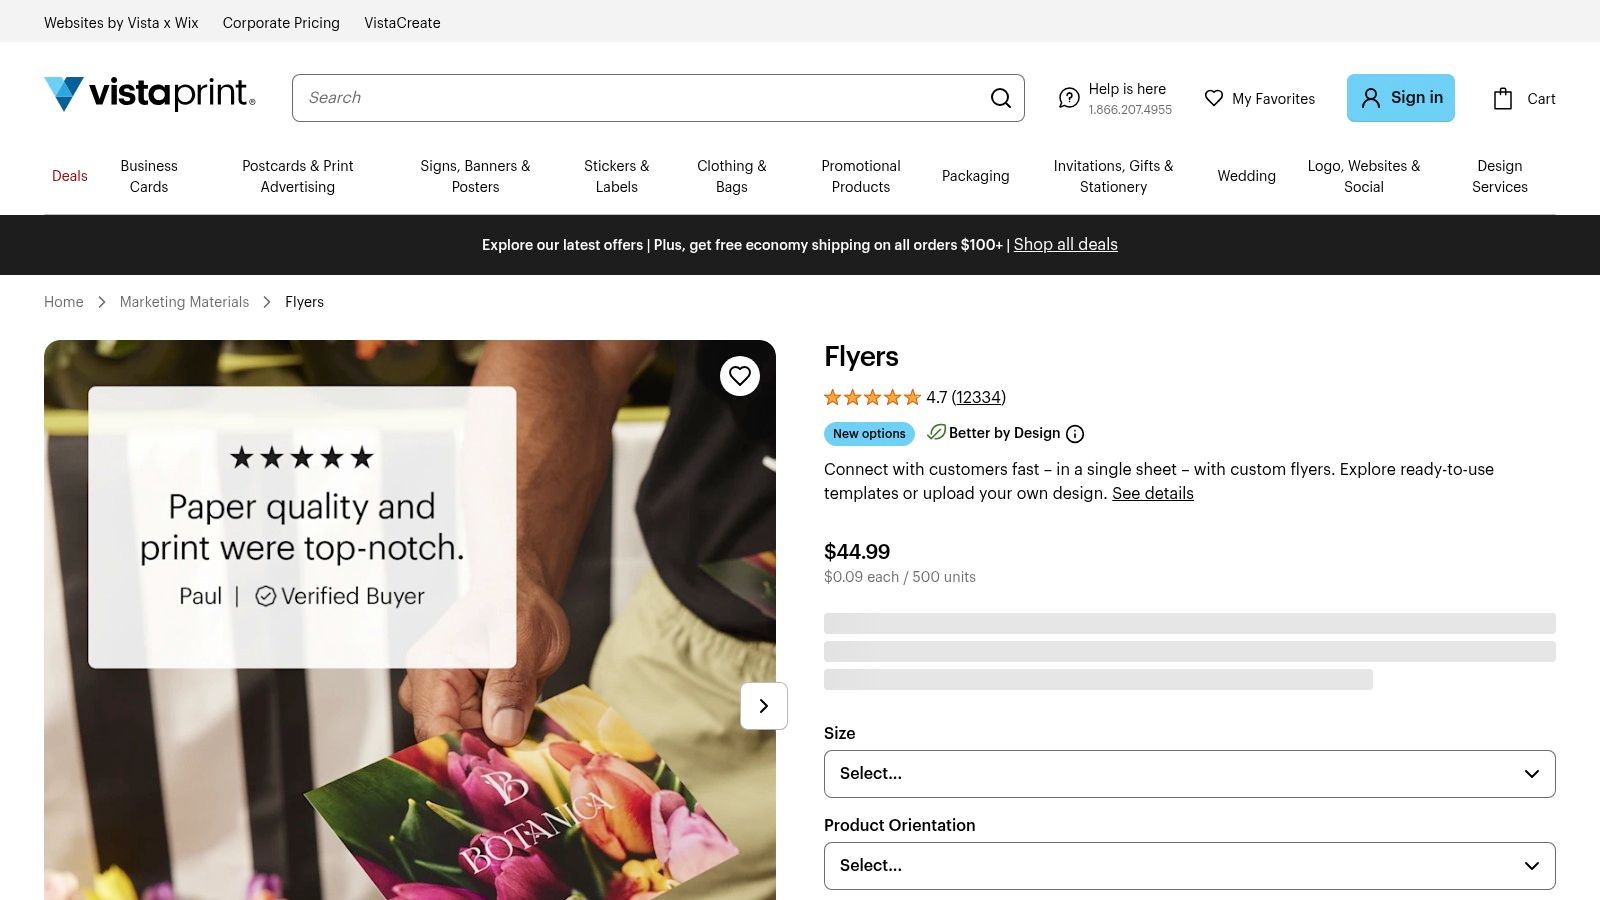Click the Sign in button
Screen dimensions: 1600x900
(1401, 98)
